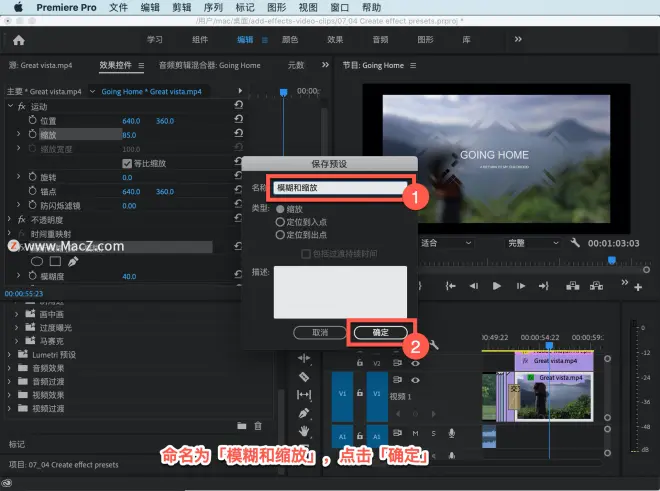Select the free draw bezier pen mask
The image size is (660, 491).
coord(73,262)
